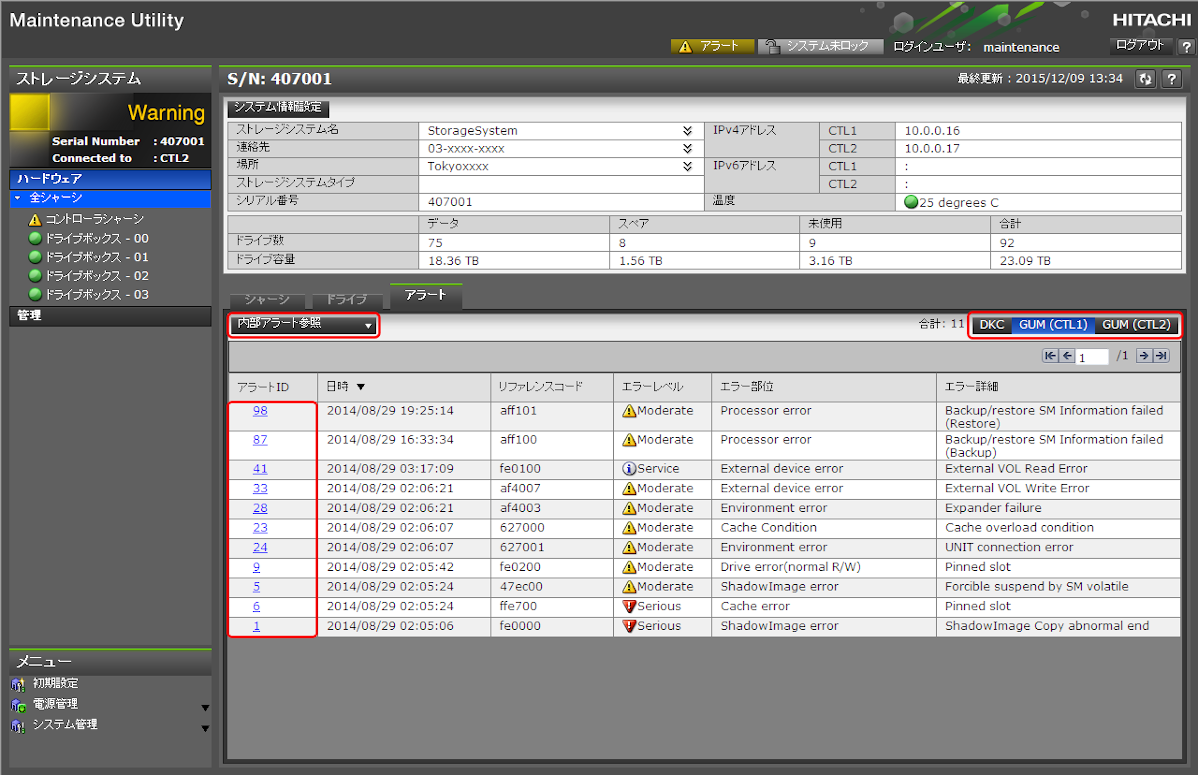This screenshot has width=1198, height=775.
Task: Jump to last alerts page
Action: click(1160, 356)
